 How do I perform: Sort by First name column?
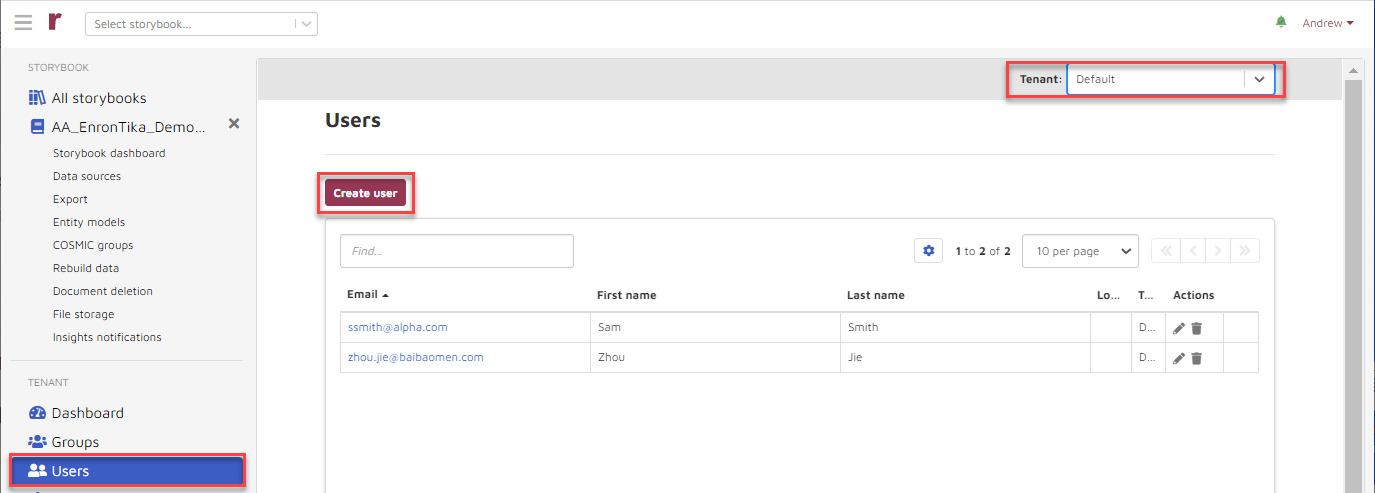tap(626, 295)
